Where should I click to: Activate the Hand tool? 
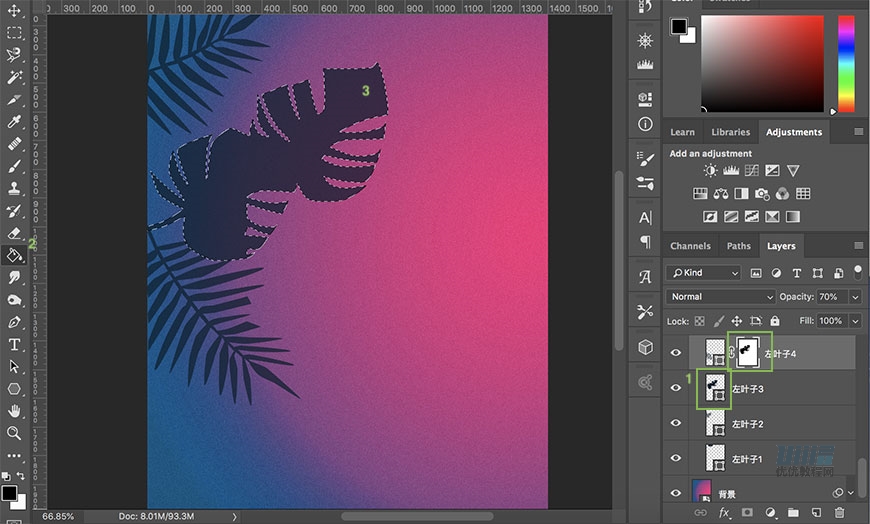(14, 411)
